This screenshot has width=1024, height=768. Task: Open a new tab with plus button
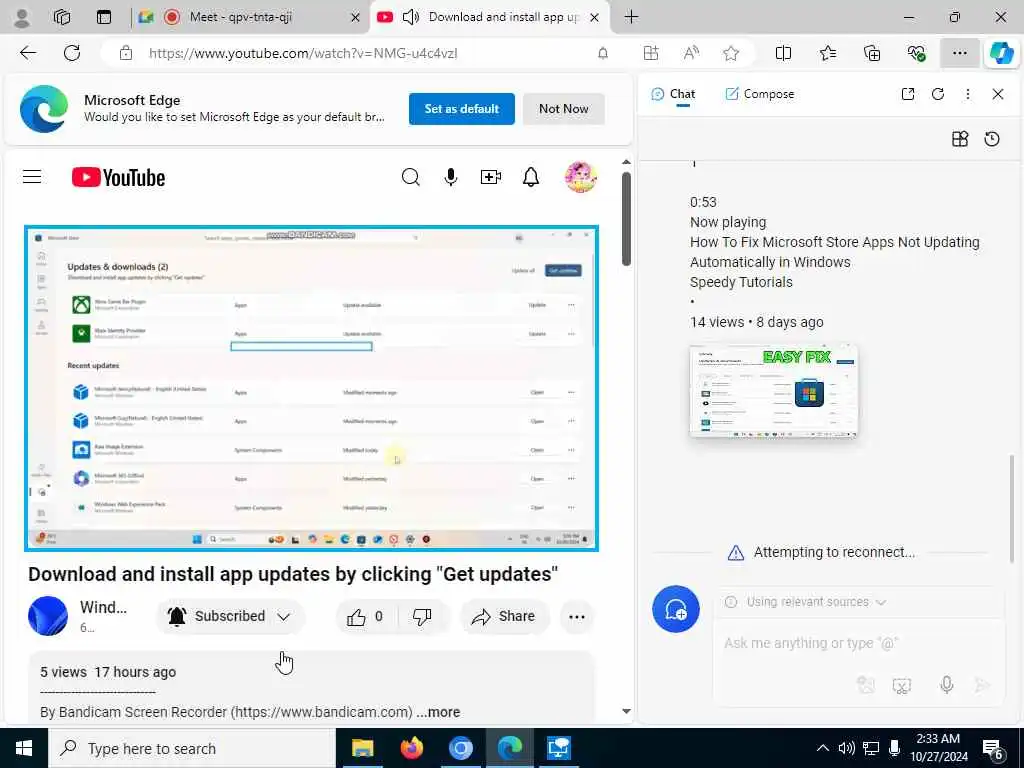coord(632,17)
